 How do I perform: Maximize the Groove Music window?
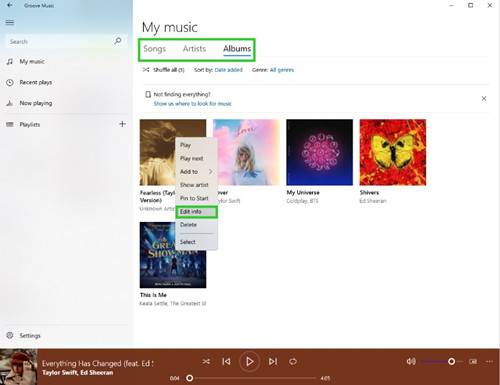pyautogui.click(x=470, y=5)
